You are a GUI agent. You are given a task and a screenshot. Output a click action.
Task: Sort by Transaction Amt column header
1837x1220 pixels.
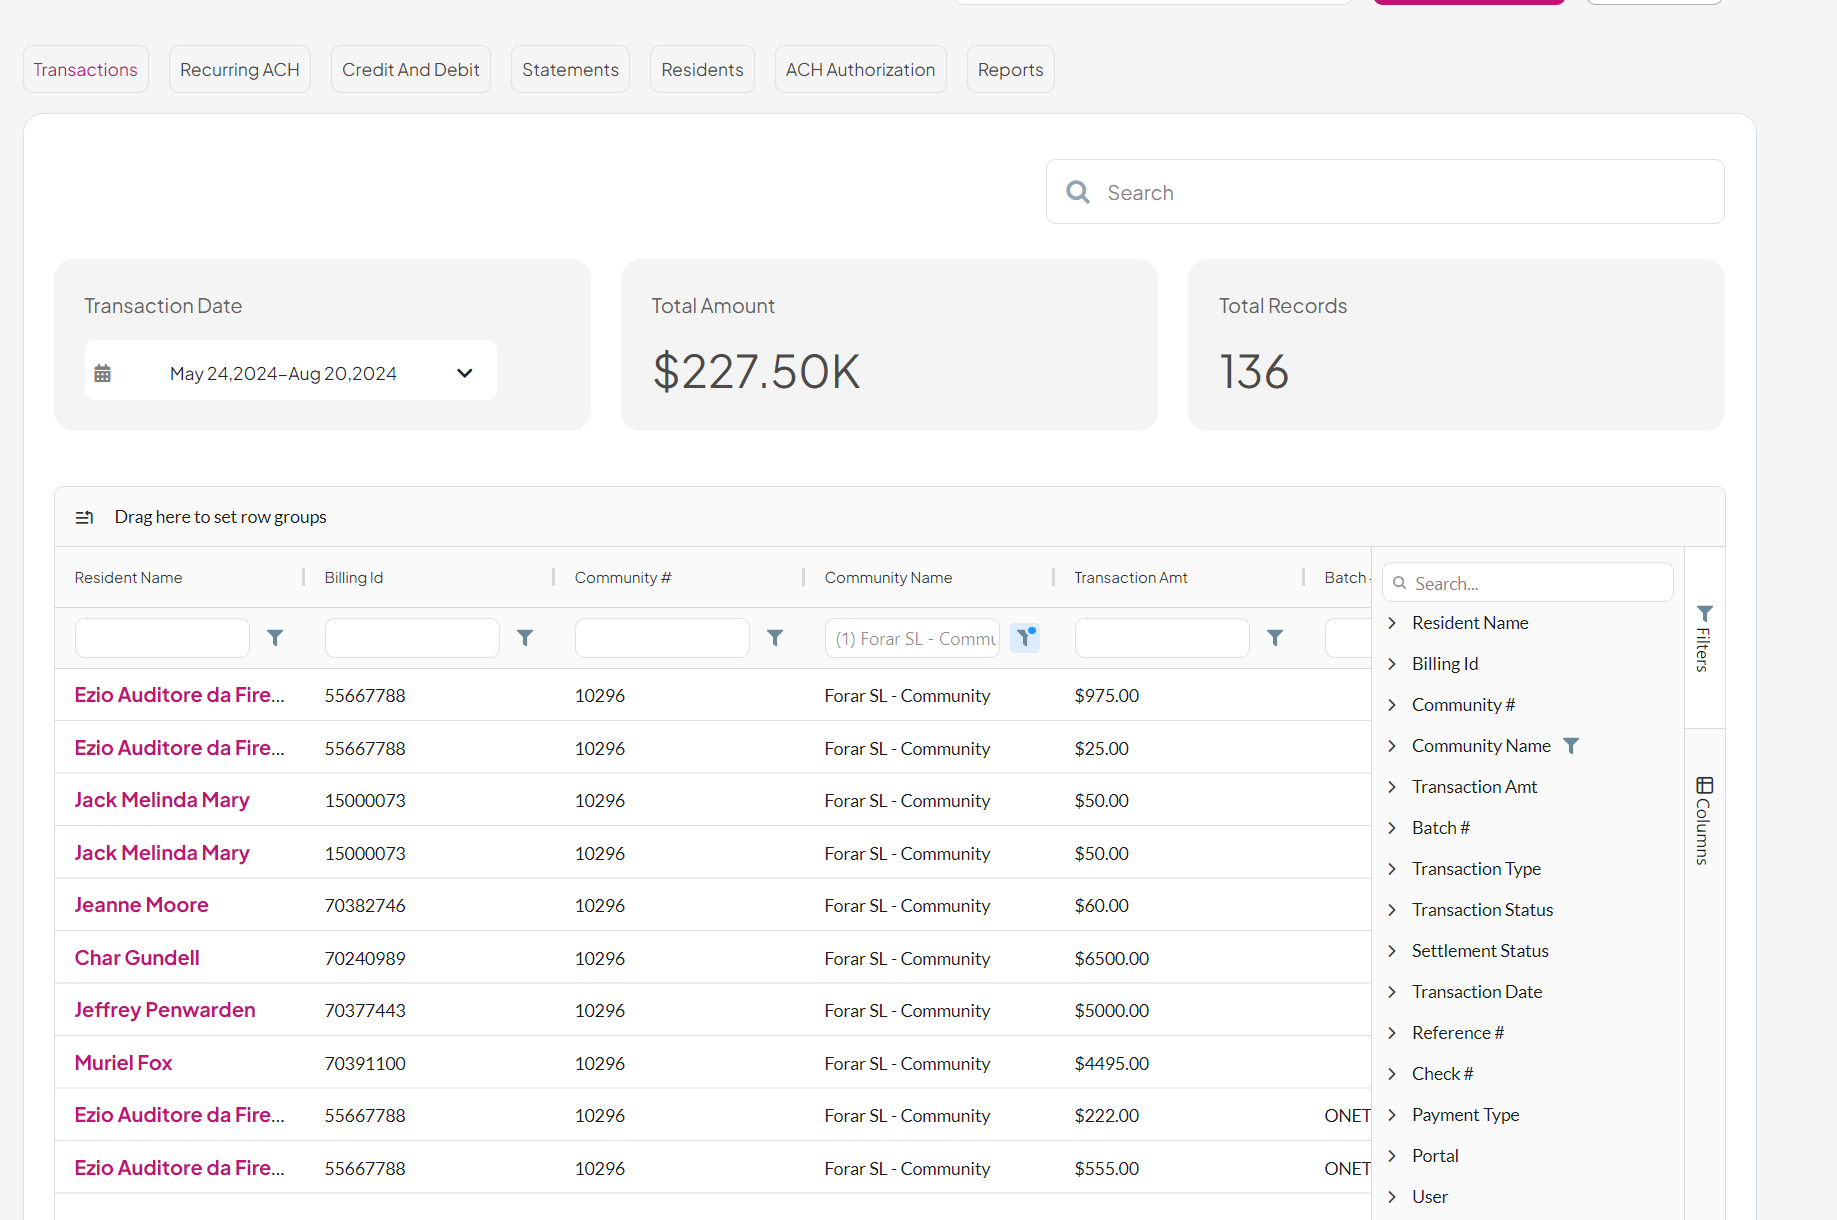pos(1131,578)
